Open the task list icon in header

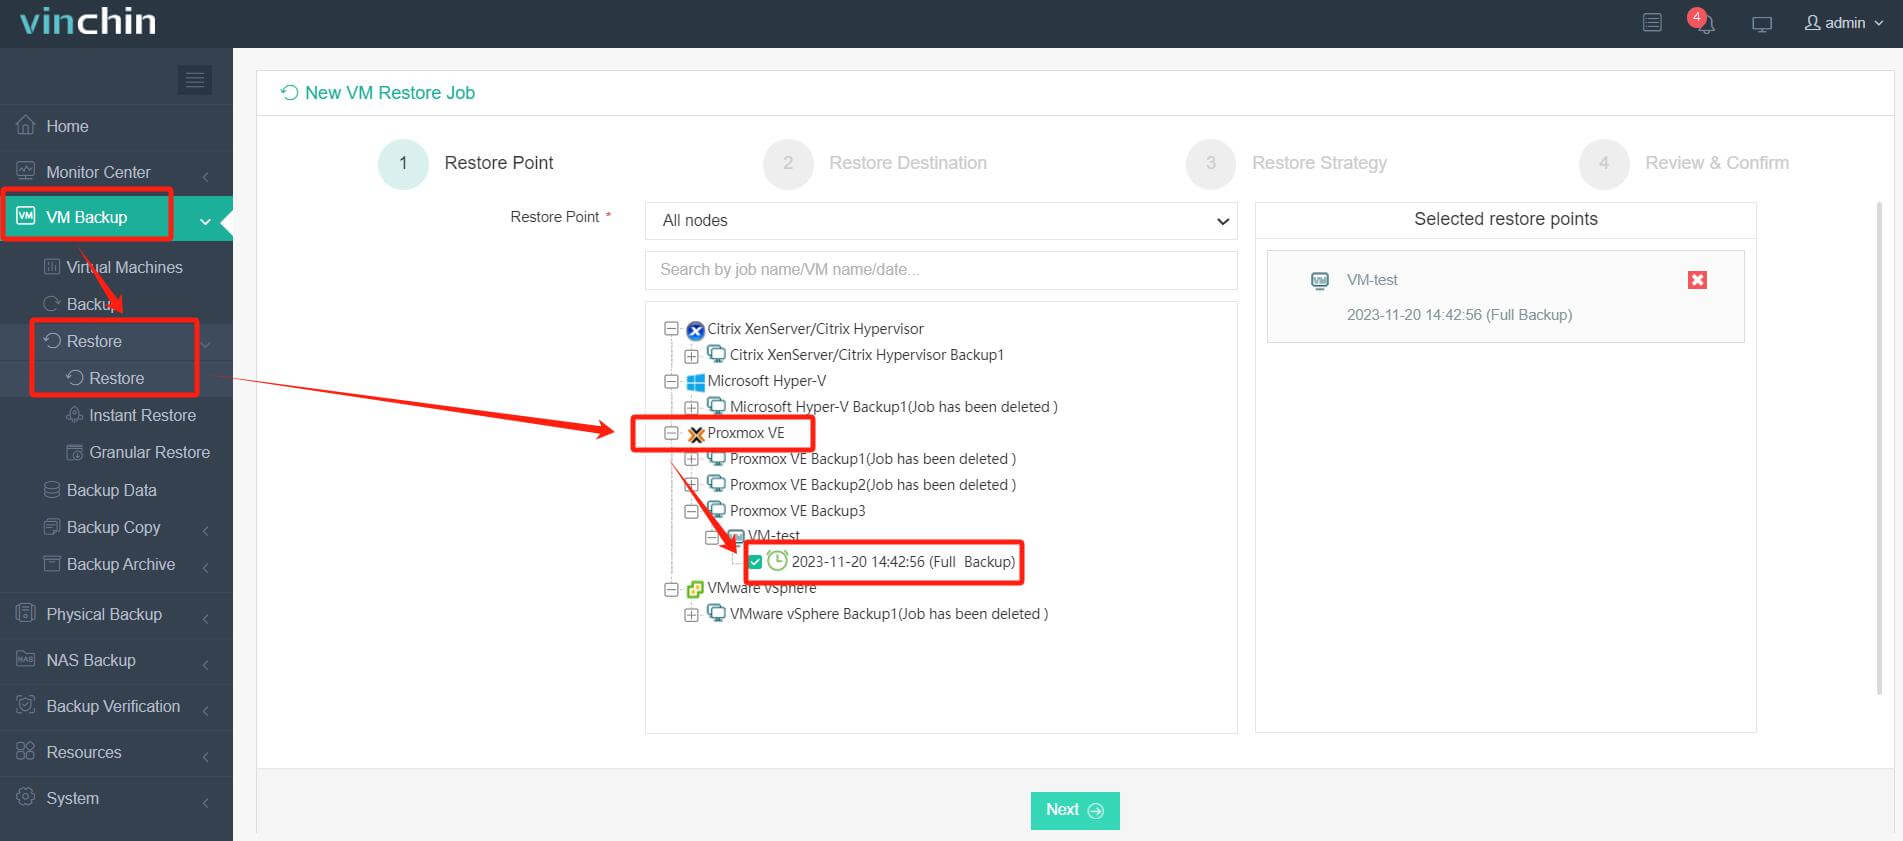1652,22
